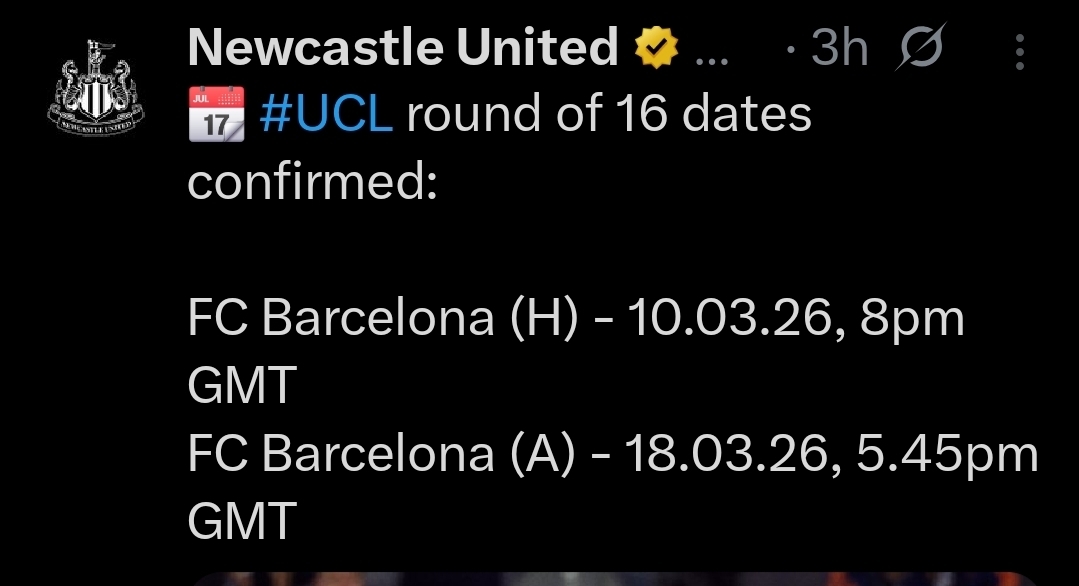Click the word "confirmed:" in the tweet

(x=313, y=182)
